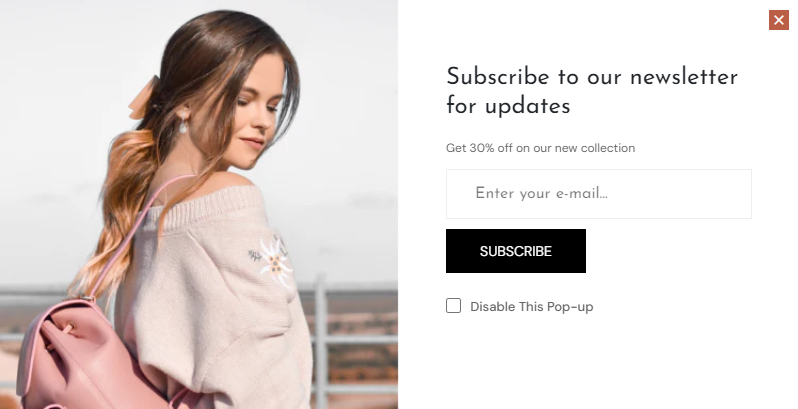The image size is (798, 409).
Task: Click the "Disable This Pop-up" label text
Action: pyautogui.click(x=531, y=307)
